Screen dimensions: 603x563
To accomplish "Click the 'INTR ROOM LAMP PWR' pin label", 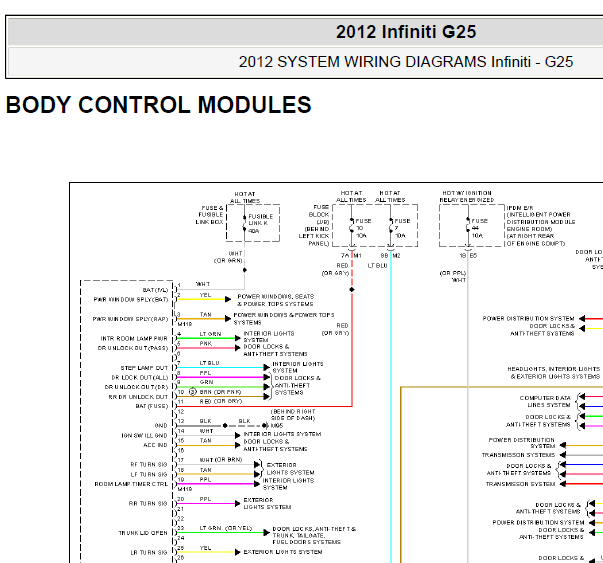I will point(134,338).
